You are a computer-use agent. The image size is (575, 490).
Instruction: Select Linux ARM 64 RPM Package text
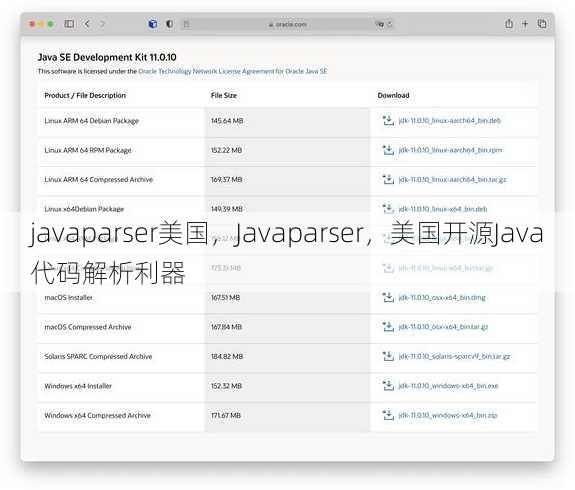coord(88,150)
